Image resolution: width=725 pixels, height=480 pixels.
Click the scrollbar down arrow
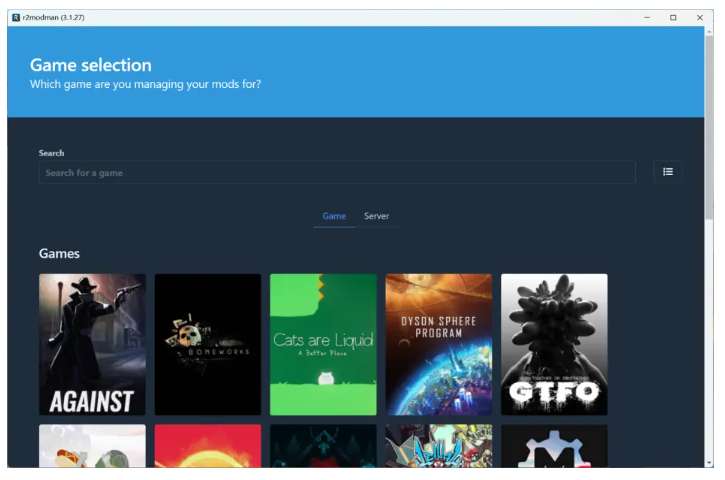[x=710, y=462]
